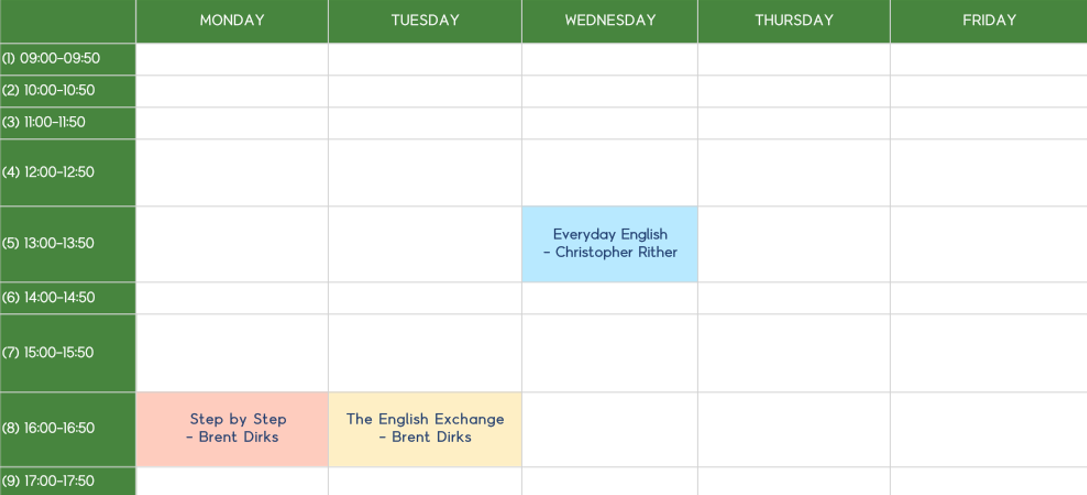The width and height of the screenshot is (1087, 495).
Task: Select the WEDNESDAY column header
Action: click(x=610, y=21)
